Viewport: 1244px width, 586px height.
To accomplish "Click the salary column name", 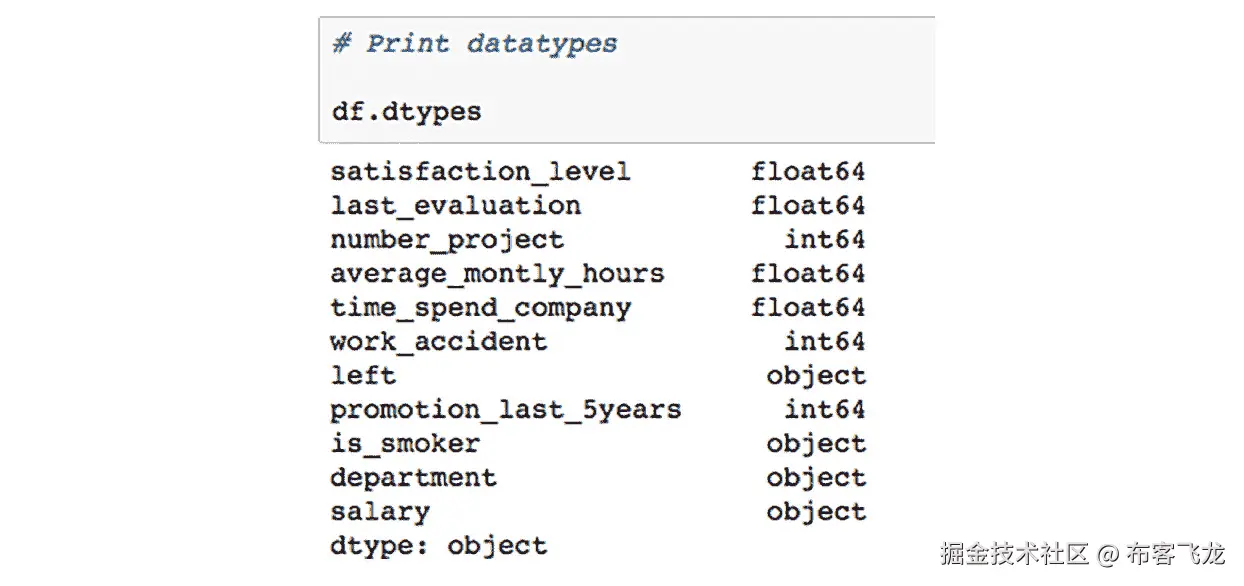I will click(x=380, y=512).
